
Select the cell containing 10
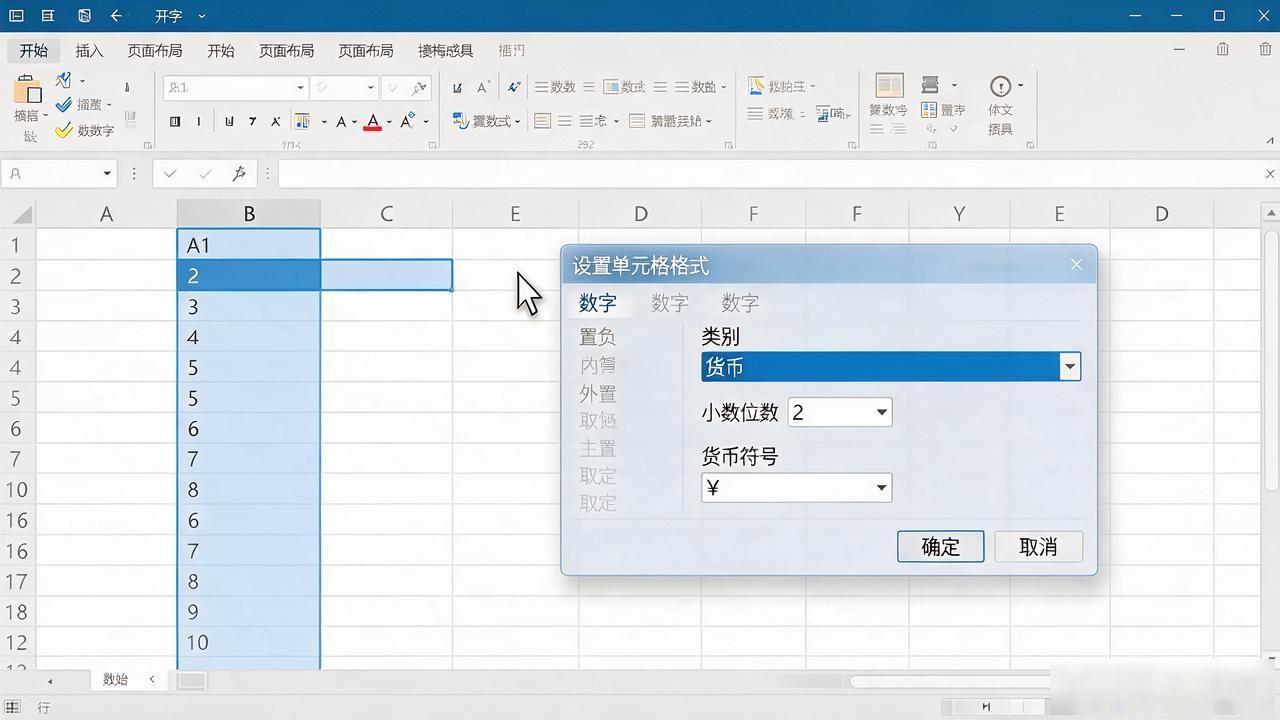click(249, 642)
